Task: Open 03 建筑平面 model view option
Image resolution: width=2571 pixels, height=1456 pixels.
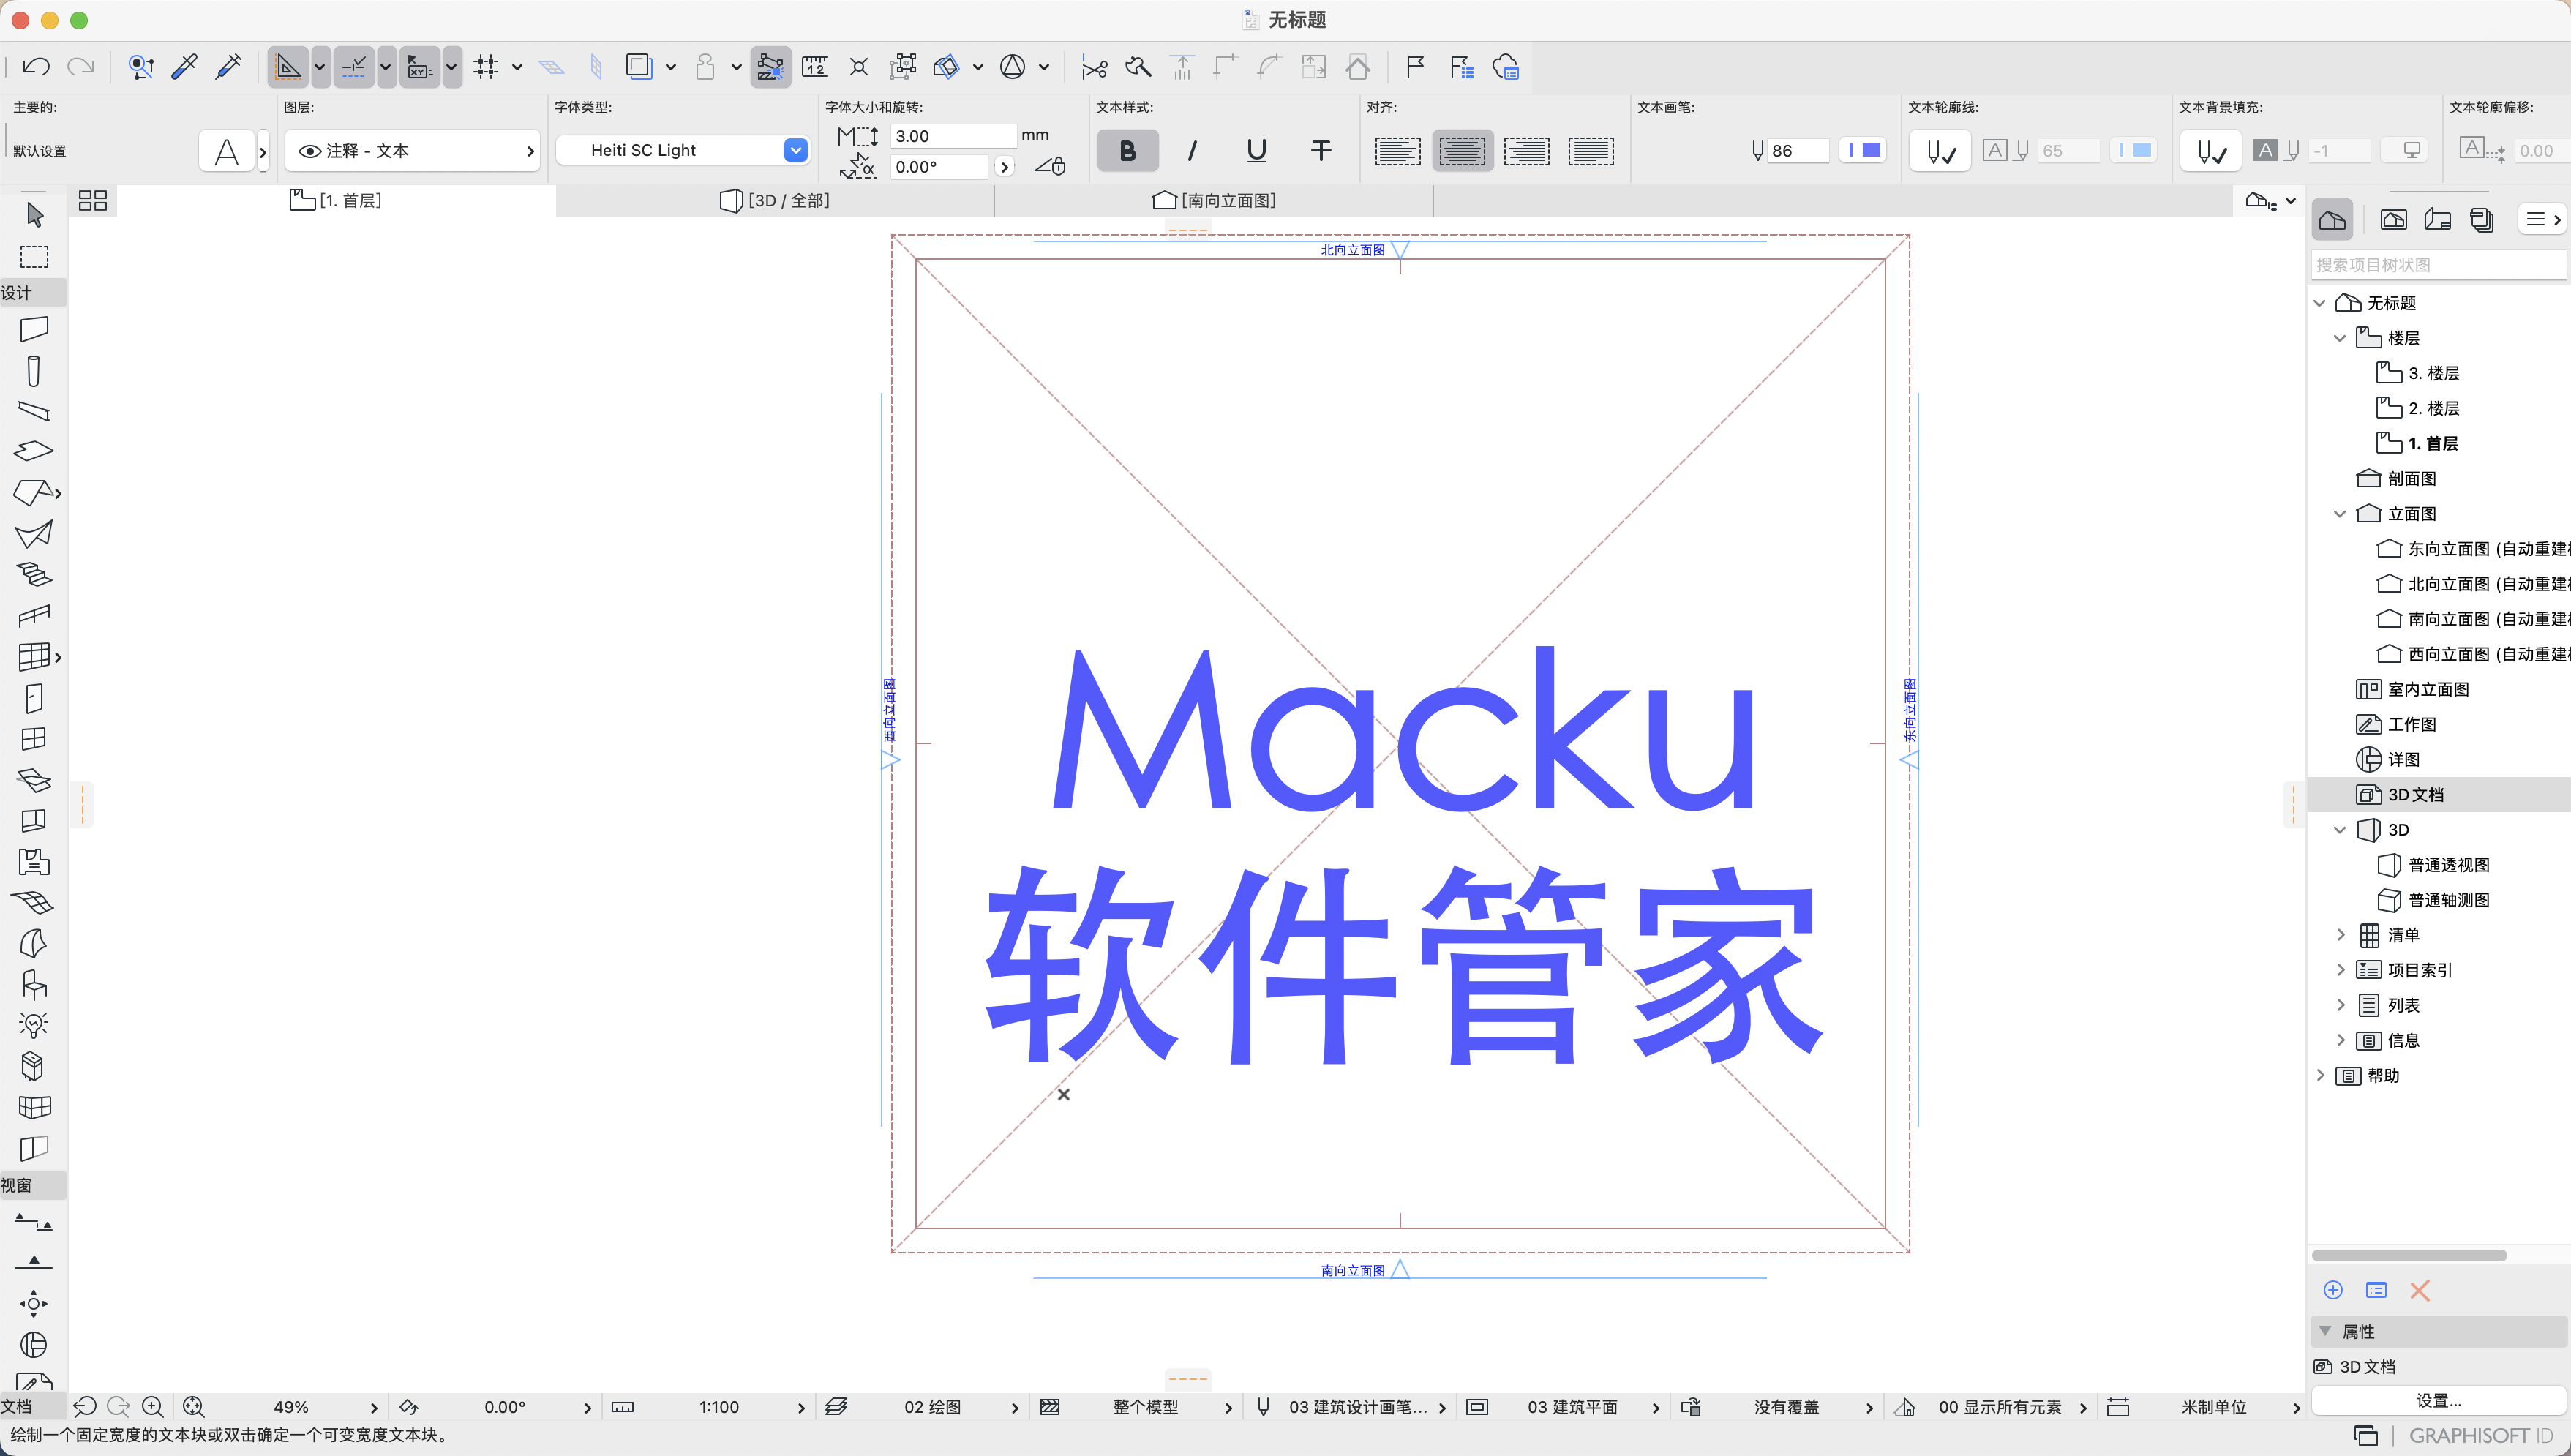Action: pos(1564,1407)
